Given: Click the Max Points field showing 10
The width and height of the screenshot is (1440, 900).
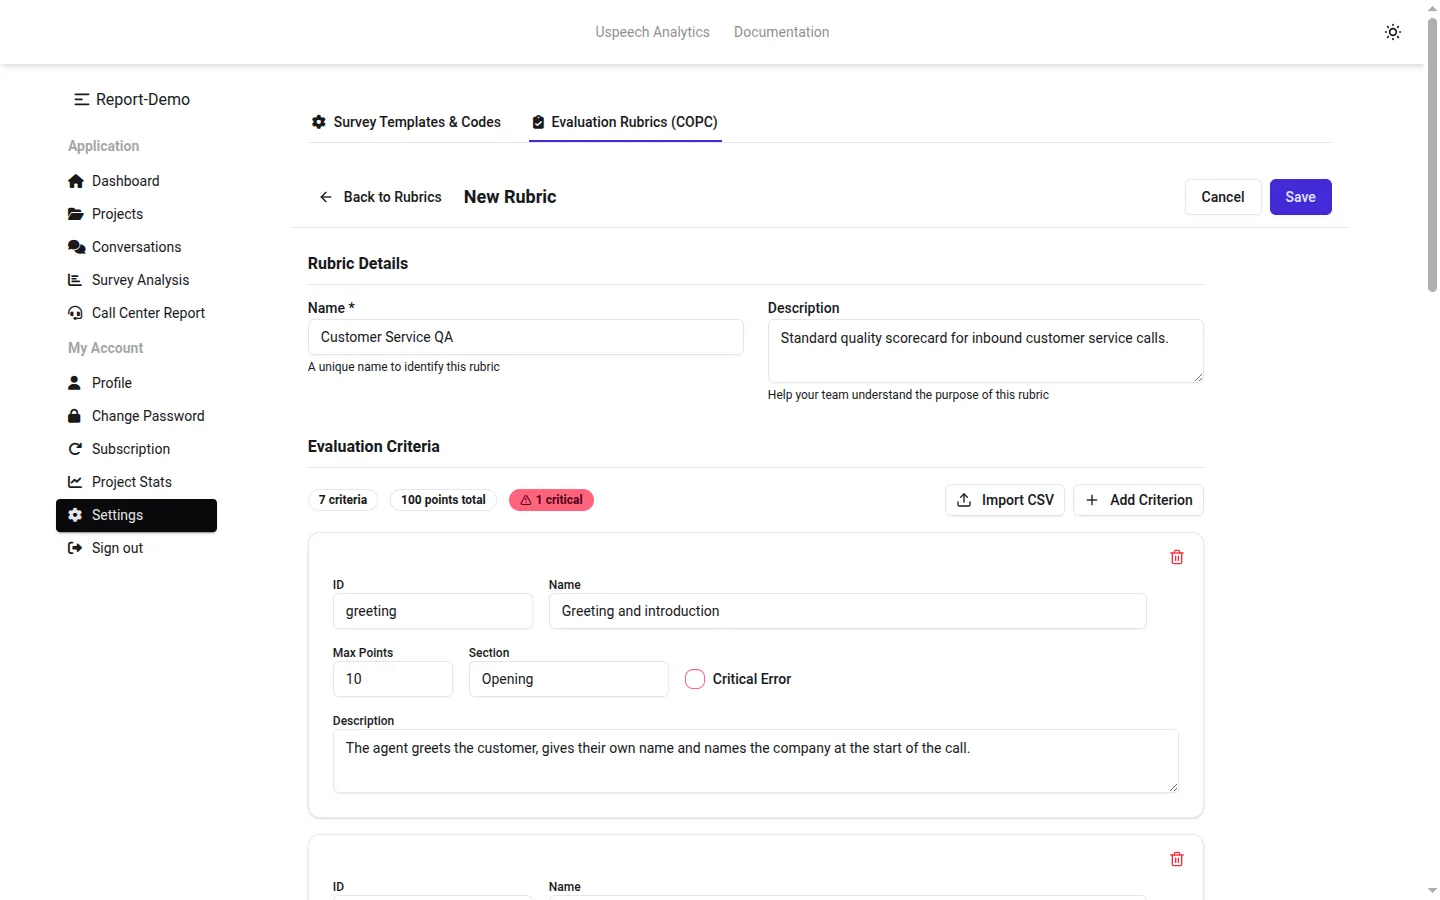Looking at the screenshot, I should [x=392, y=679].
